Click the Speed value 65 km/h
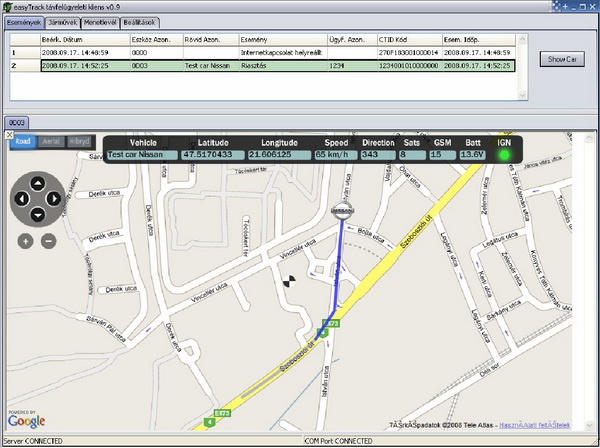This screenshot has width=600, height=448. point(336,155)
